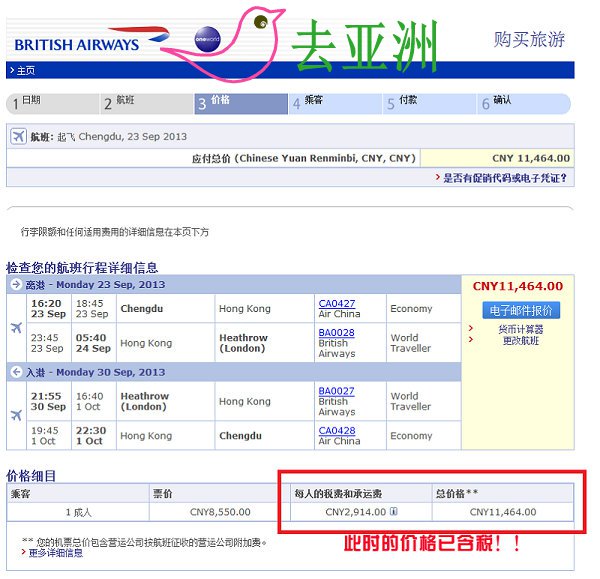This screenshot has height=579, width=600.
Task: Open flight CA0427 details link
Action: click(337, 303)
